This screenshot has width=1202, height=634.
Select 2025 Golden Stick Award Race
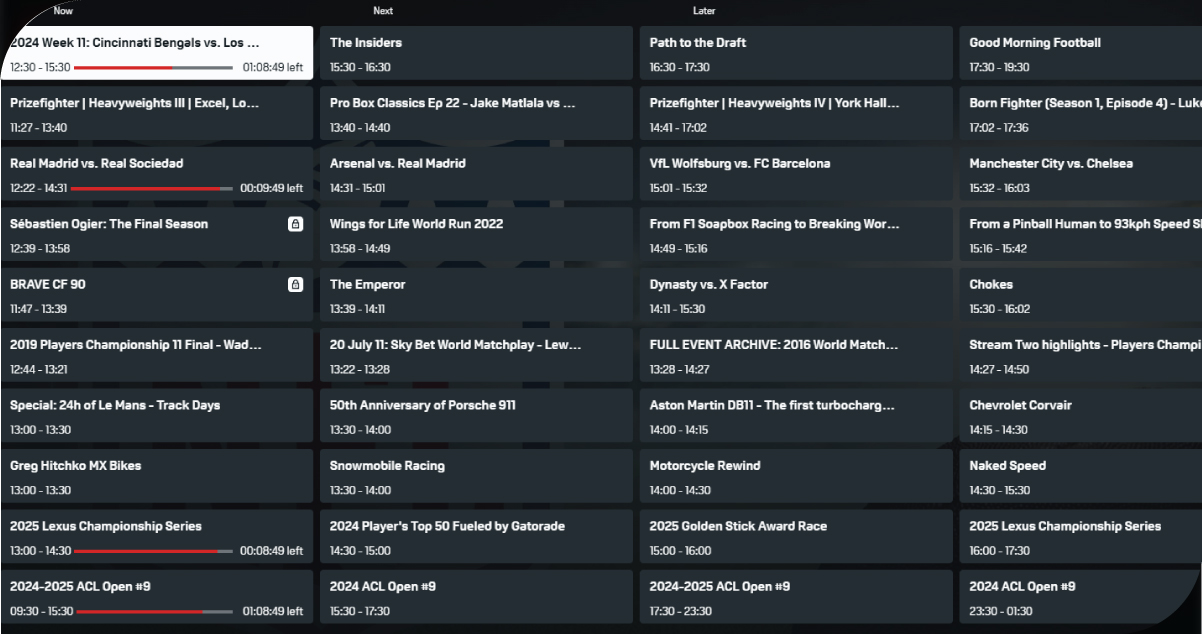(795, 536)
